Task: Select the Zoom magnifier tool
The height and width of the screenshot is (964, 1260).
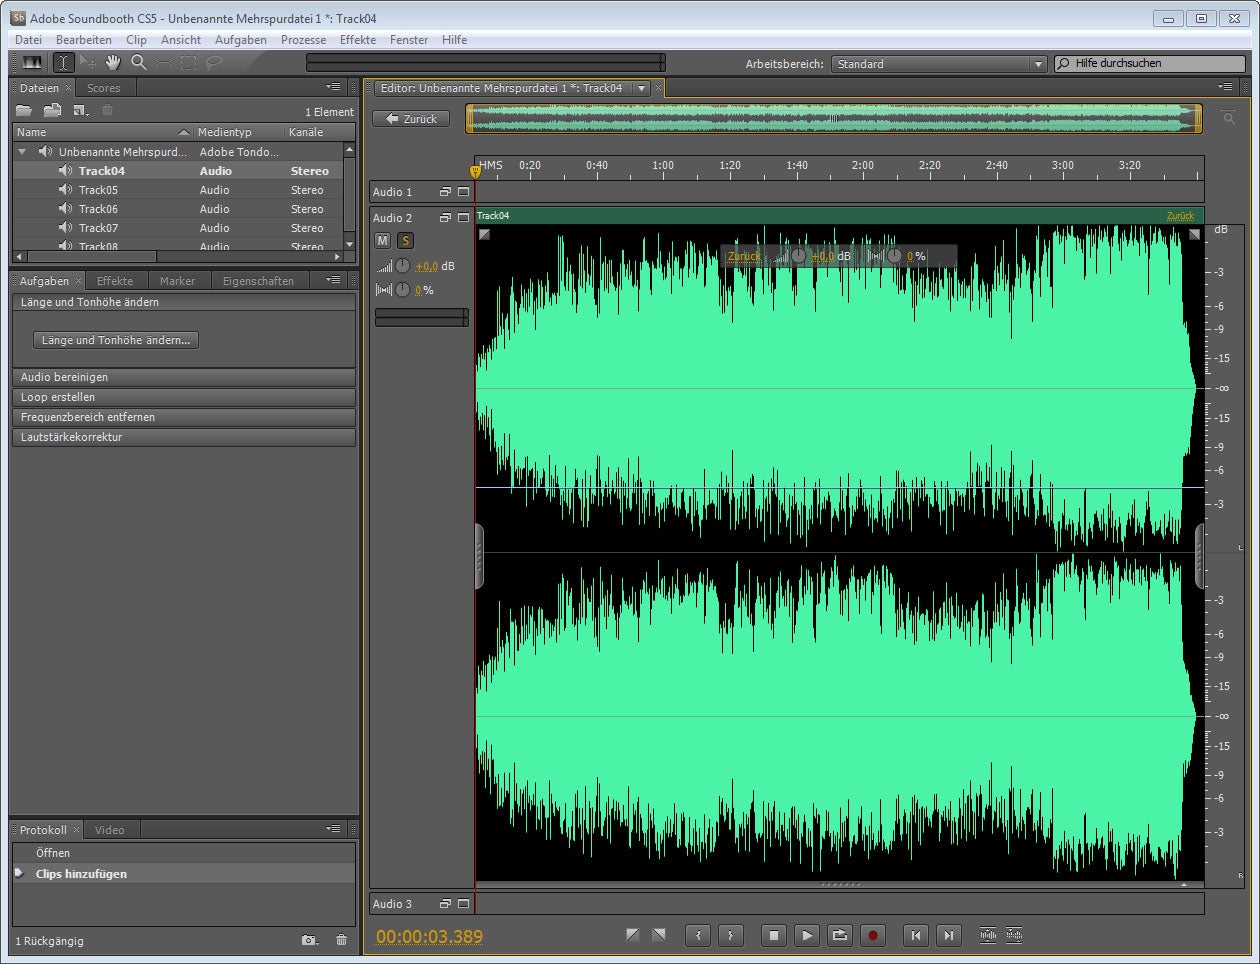Action: [139, 63]
